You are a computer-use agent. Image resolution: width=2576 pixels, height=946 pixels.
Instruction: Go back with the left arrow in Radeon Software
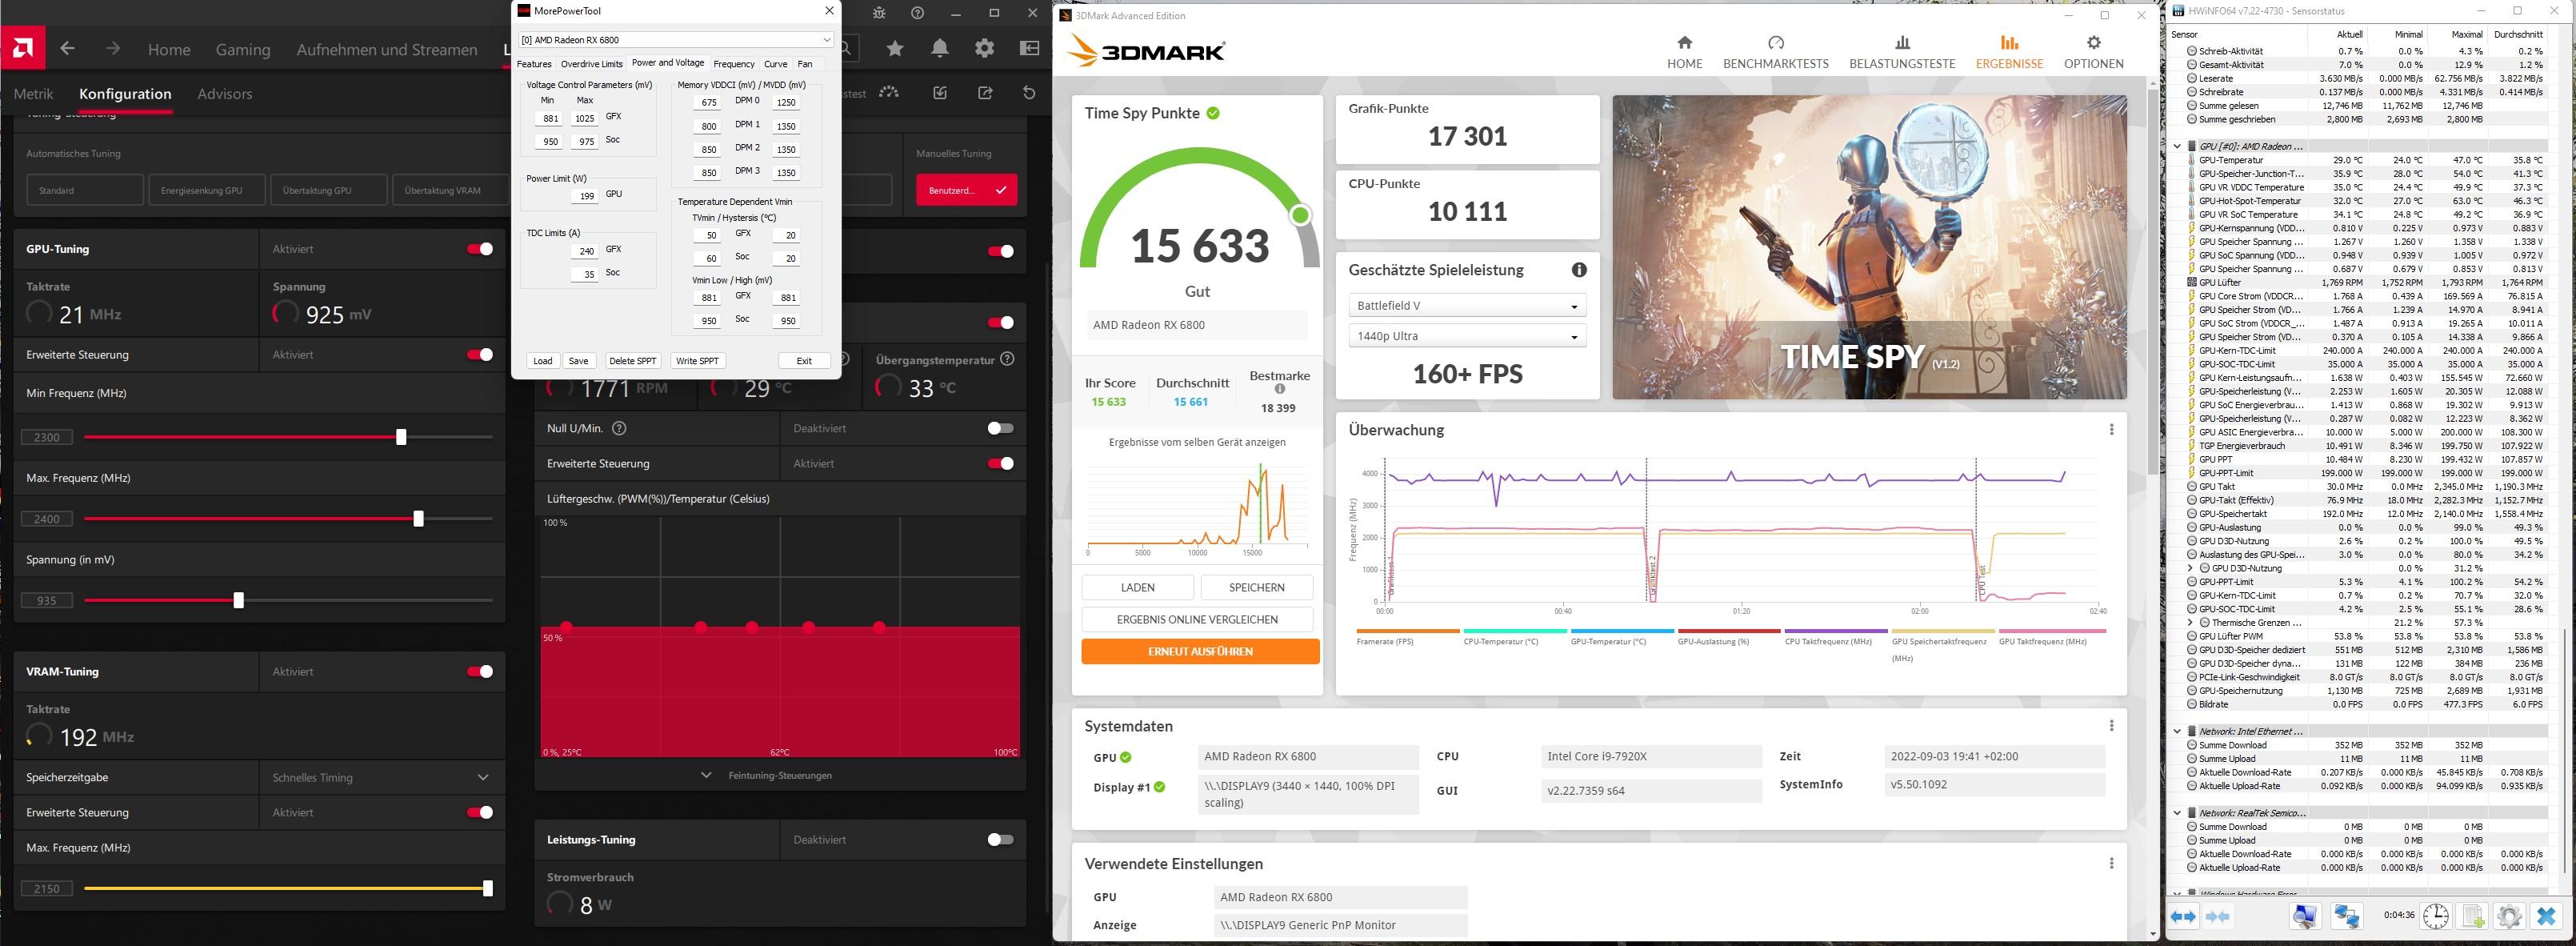67,48
